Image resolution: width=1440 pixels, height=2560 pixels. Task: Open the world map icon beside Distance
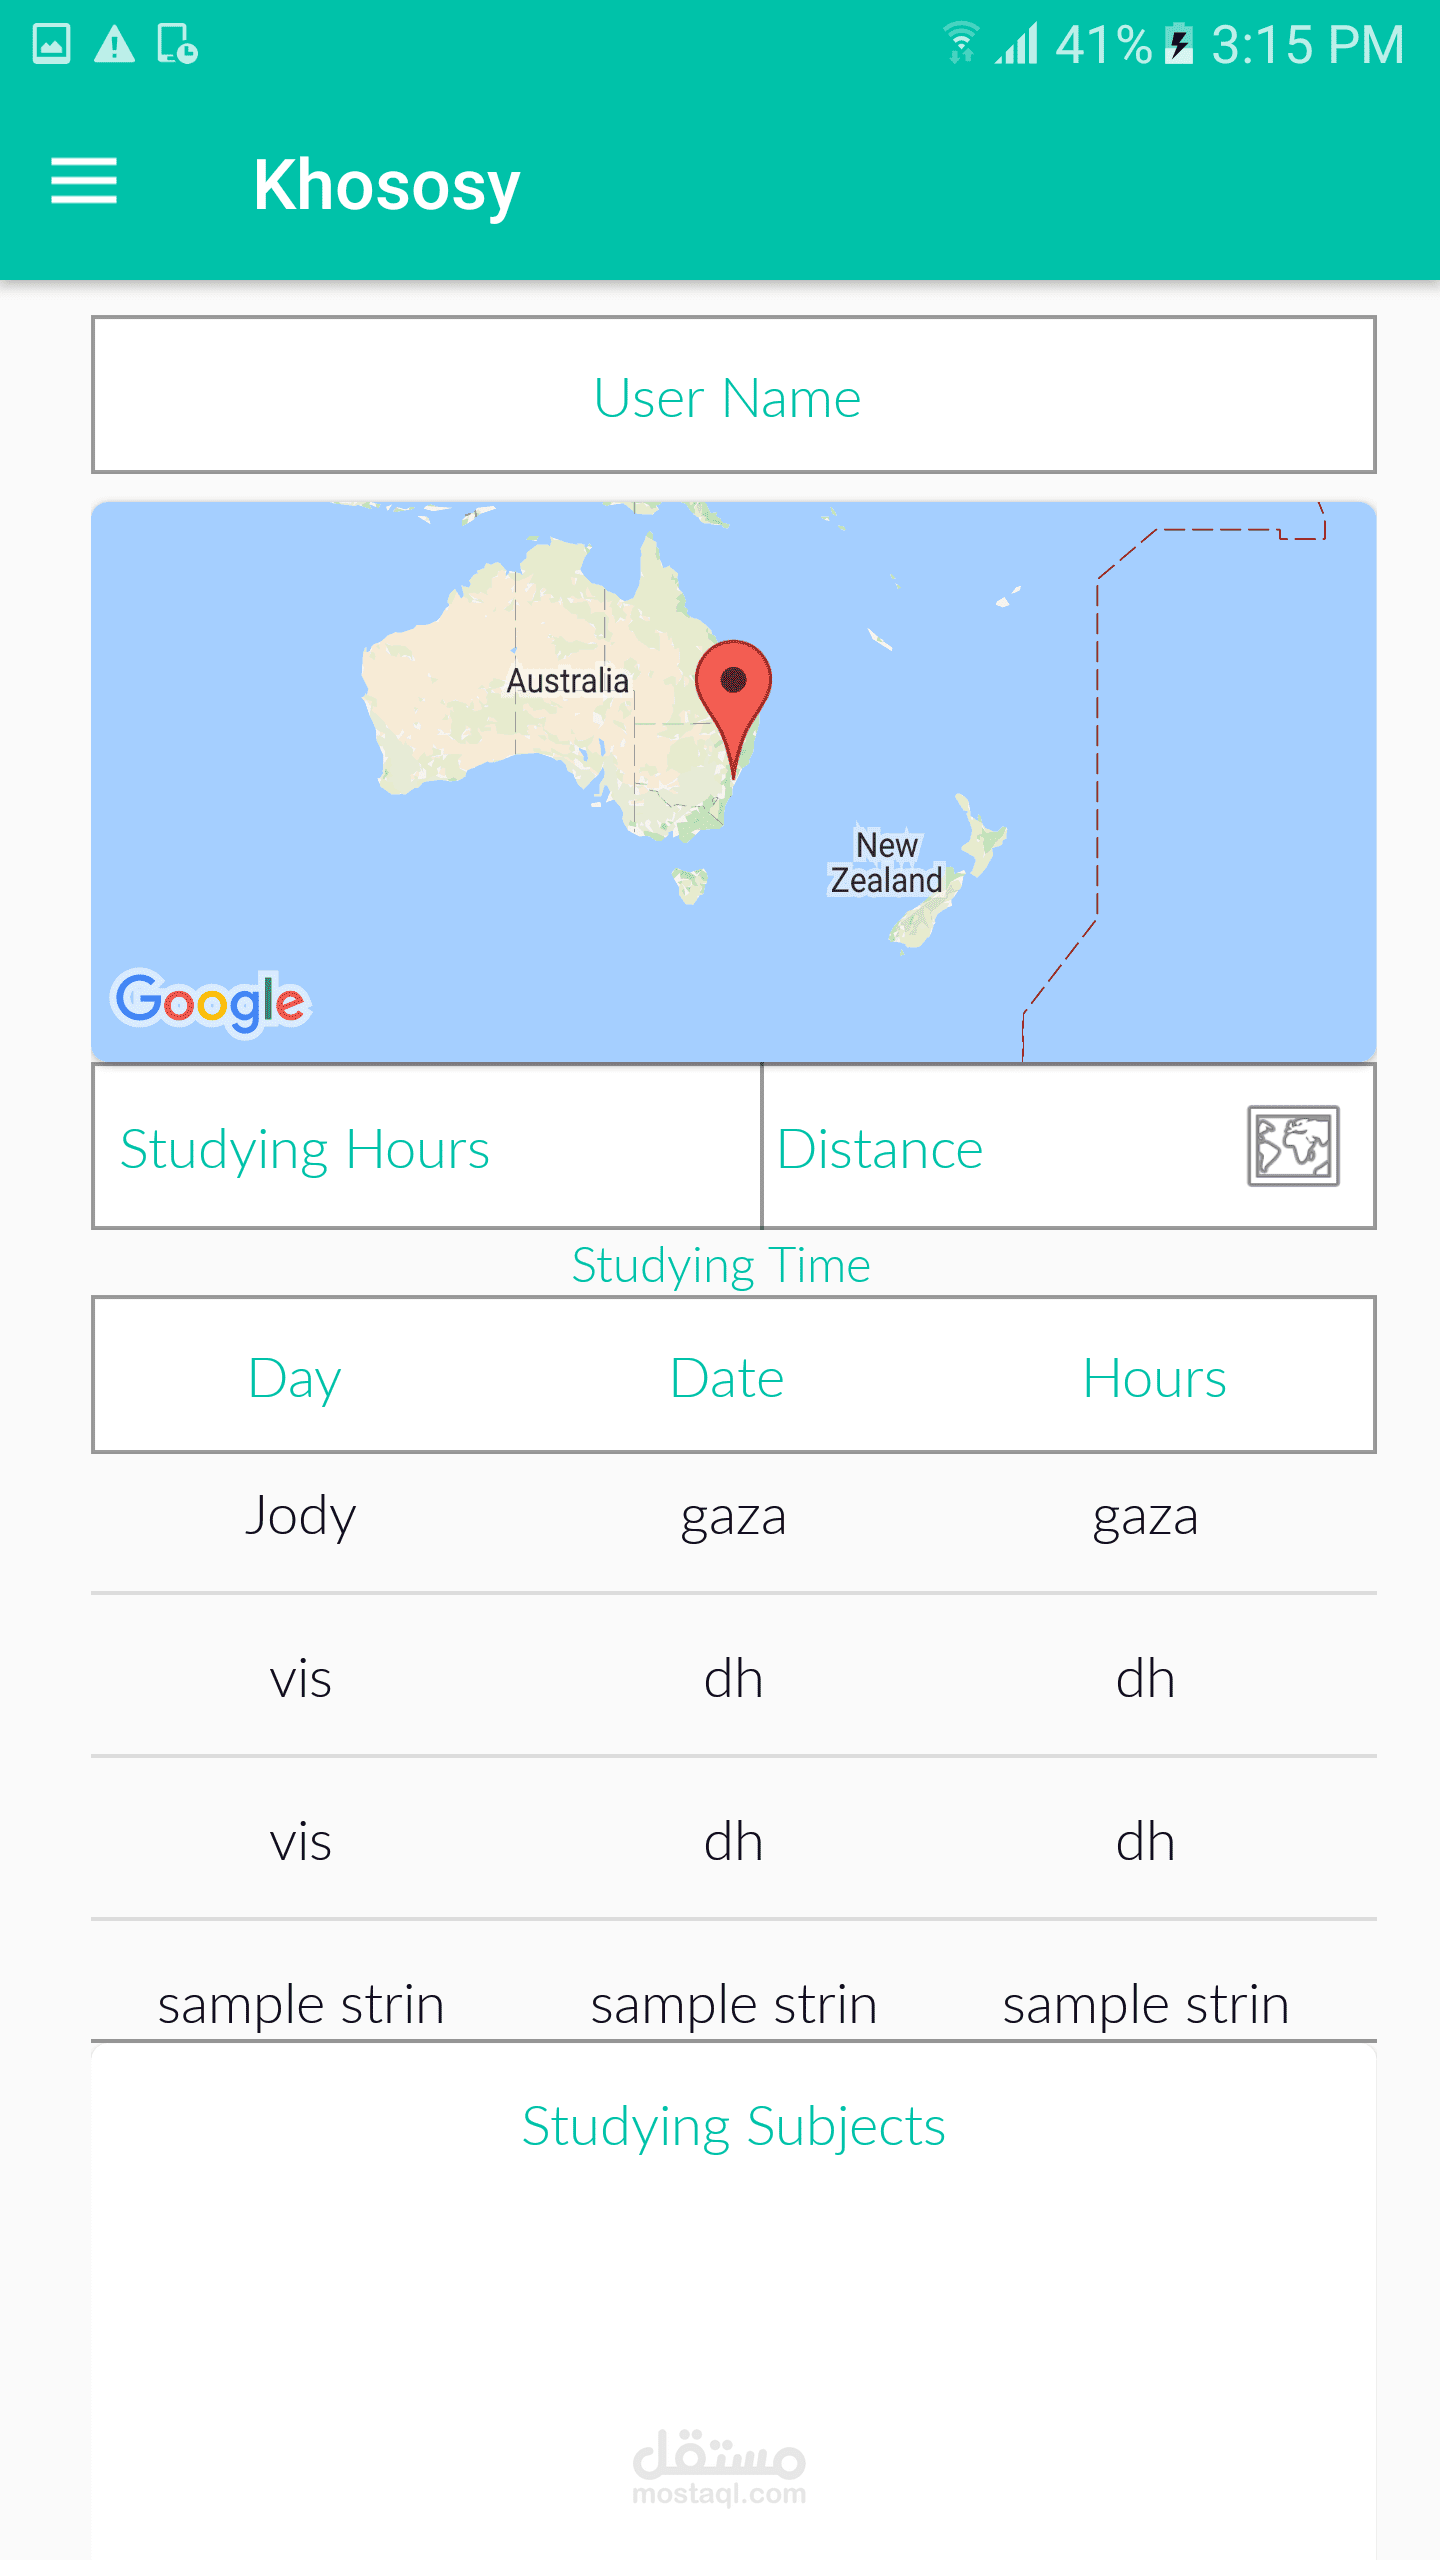(x=1292, y=1146)
